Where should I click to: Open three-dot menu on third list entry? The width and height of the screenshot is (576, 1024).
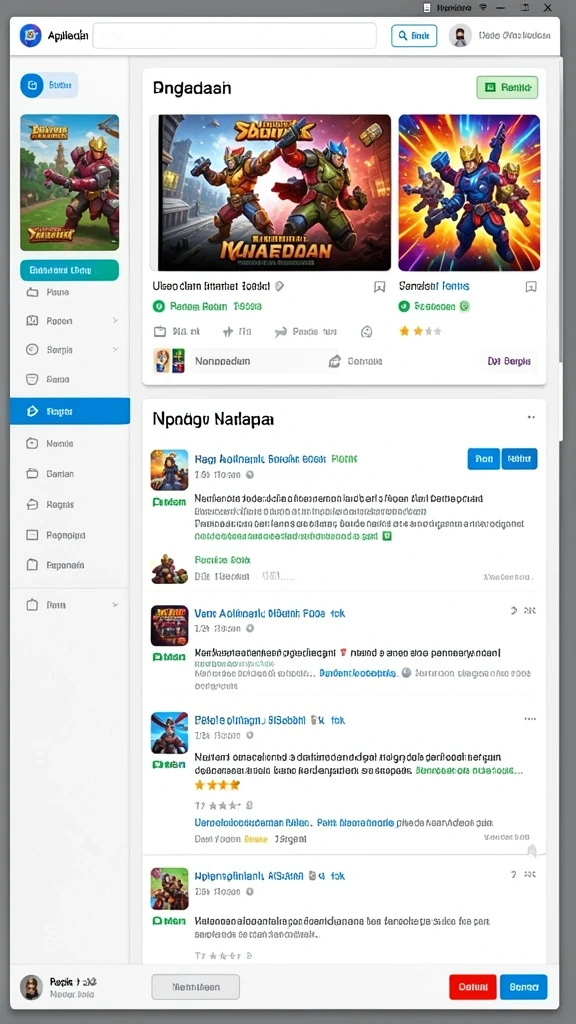click(x=530, y=719)
